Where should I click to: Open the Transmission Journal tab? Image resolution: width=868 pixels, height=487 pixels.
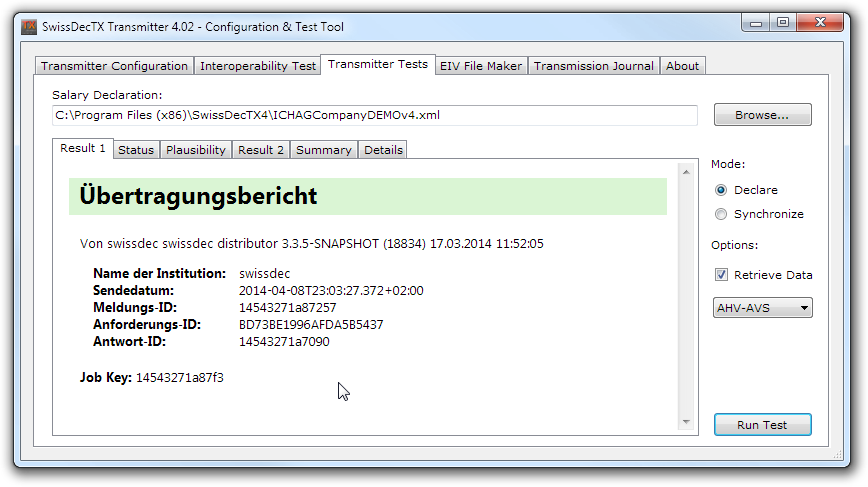(x=593, y=66)
